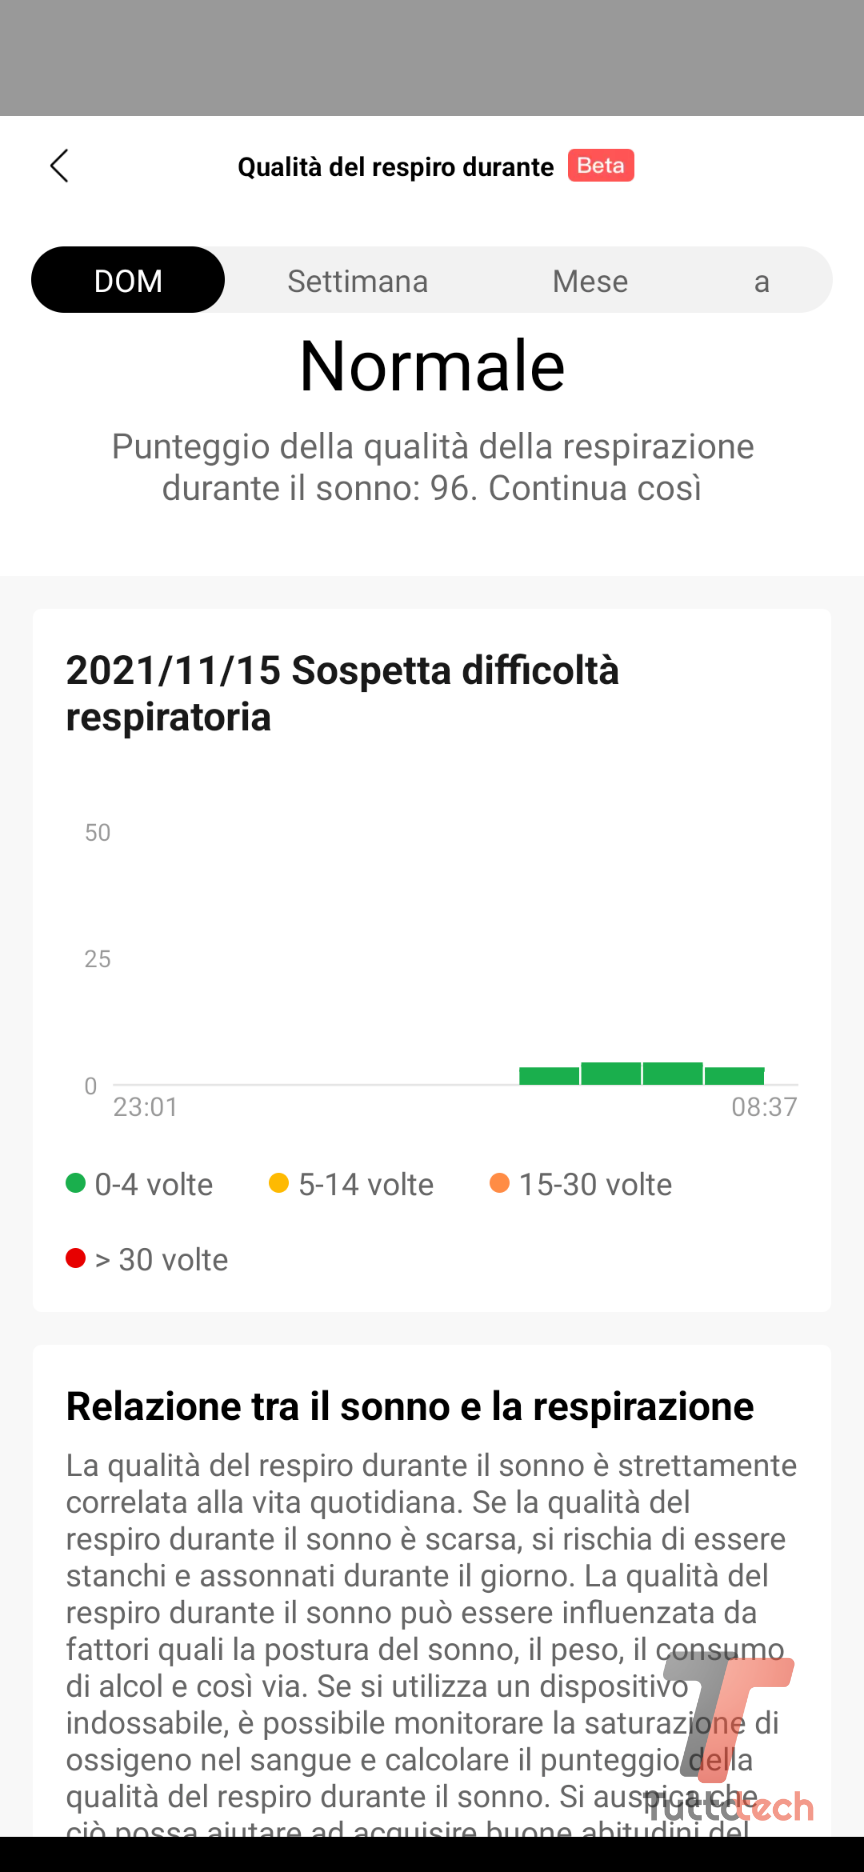Tap the 2021/11/15 Sospetta difficoltà respiratoria title
The width and height of the screenshot is (864, 1872).
(342, 693)
